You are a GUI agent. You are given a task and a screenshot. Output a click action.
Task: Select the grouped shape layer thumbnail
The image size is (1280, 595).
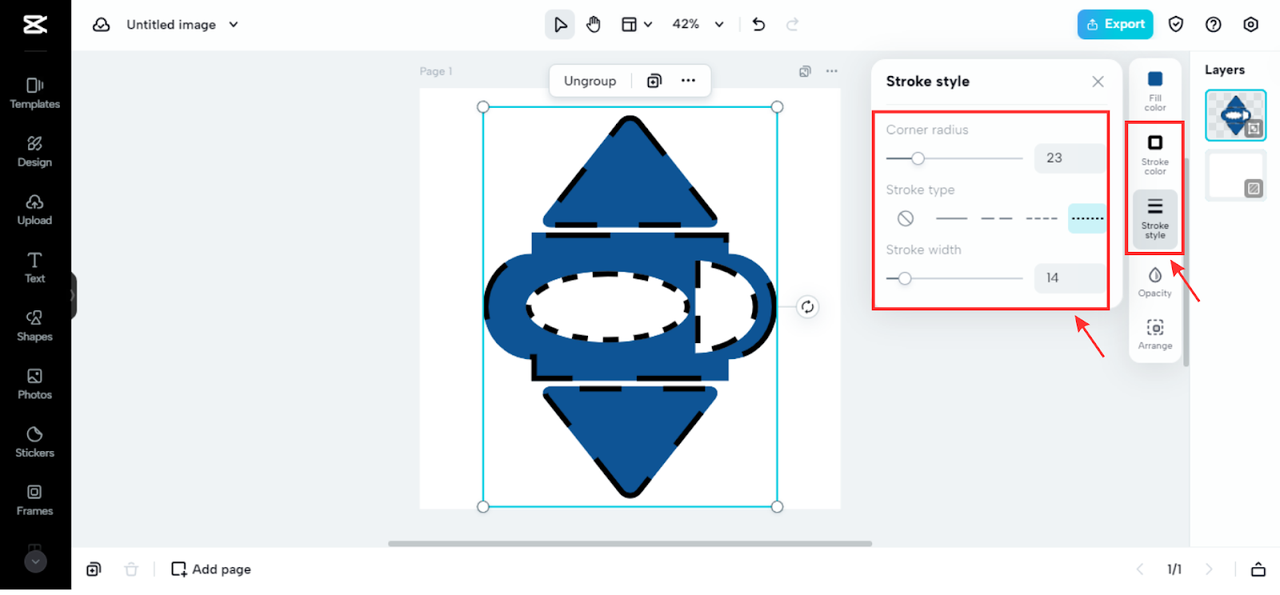(1236, 115)
